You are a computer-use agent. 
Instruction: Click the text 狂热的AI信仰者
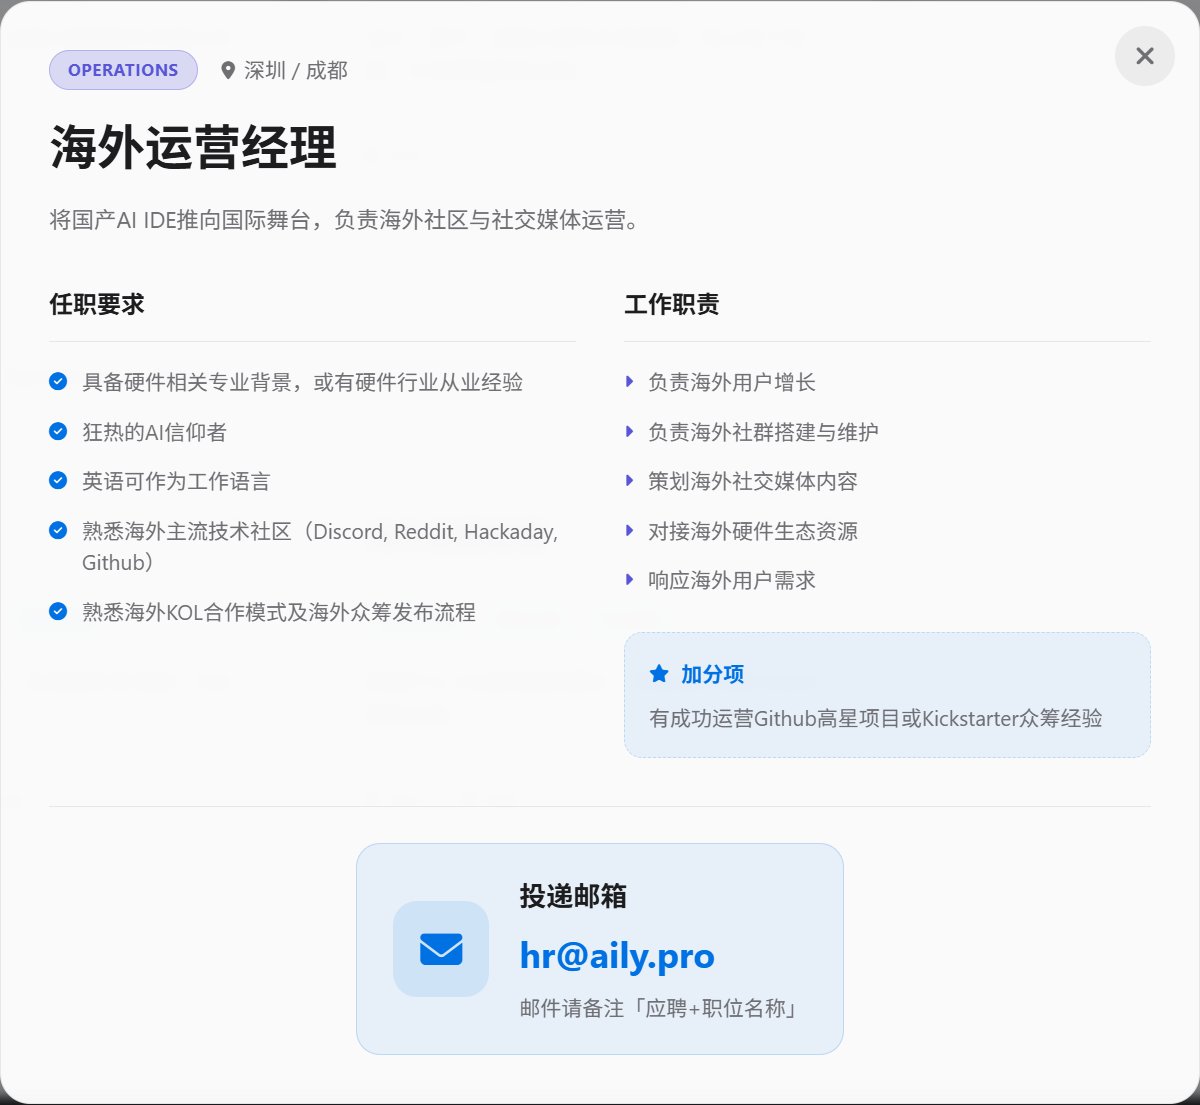[x=154, y=432]
